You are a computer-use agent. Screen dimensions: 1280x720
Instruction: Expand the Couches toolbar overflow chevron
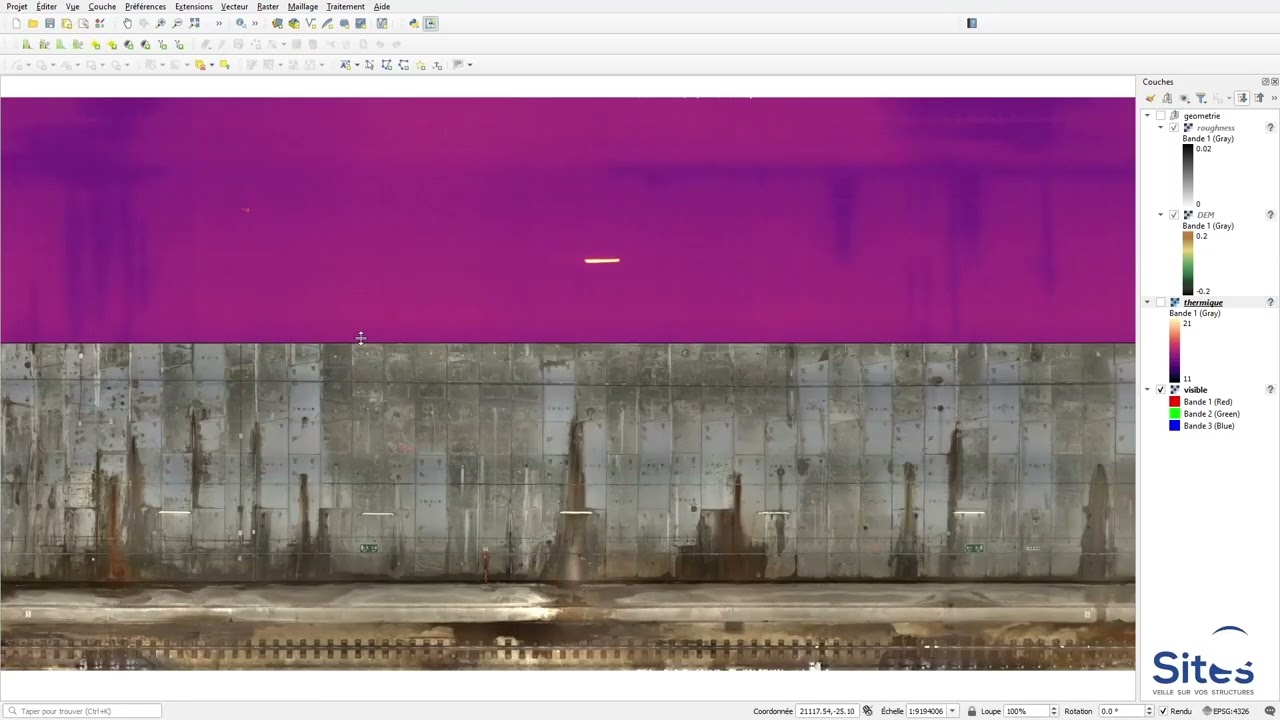1274,98
